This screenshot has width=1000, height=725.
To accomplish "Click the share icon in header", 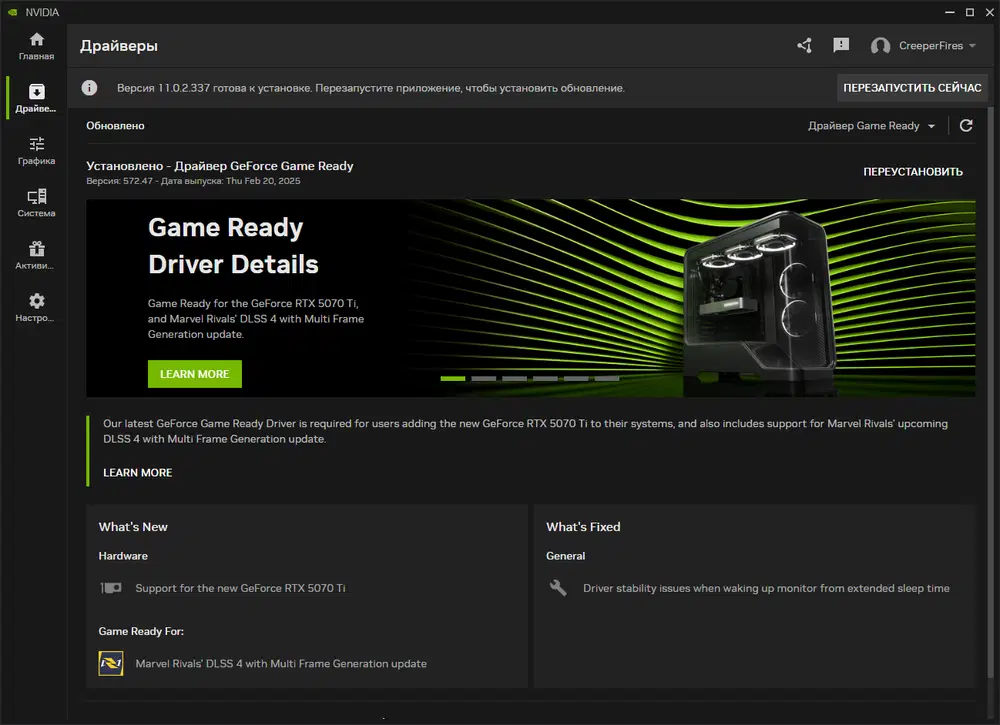I will (804, 45).
